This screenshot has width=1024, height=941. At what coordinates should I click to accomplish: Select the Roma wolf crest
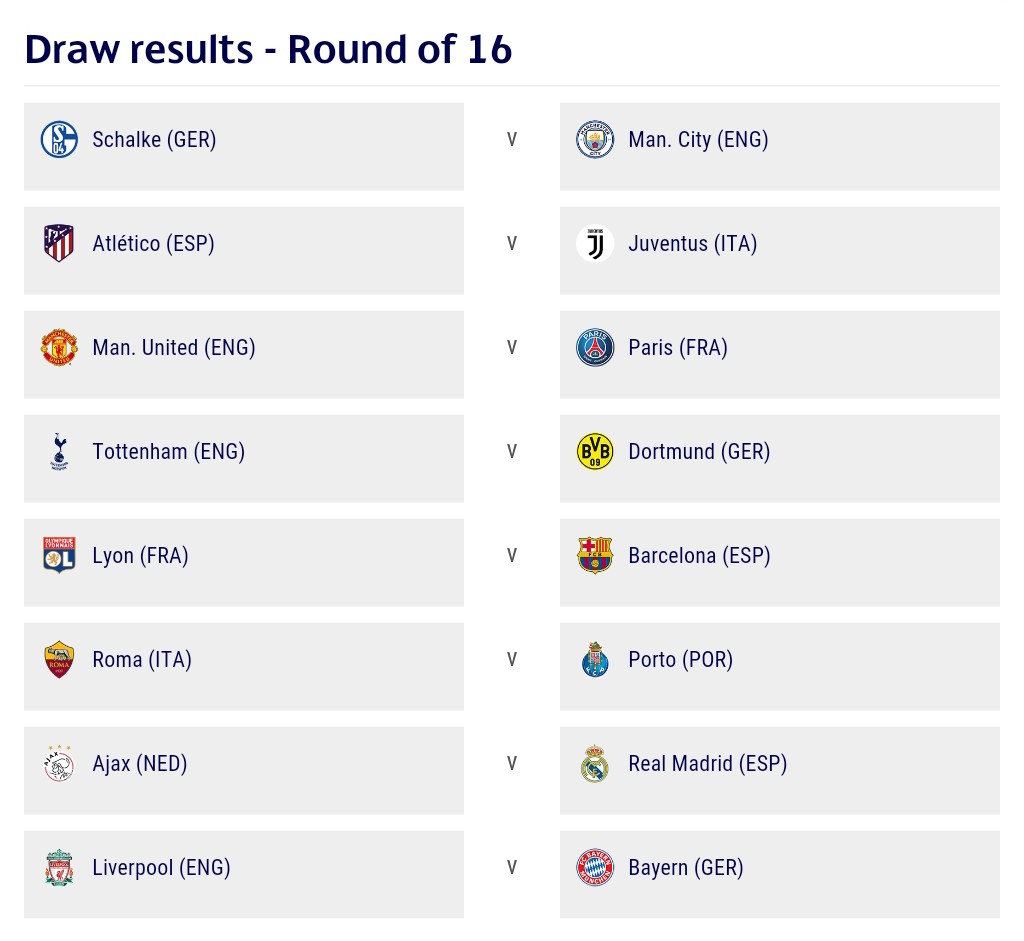pyautogui.click(x=59, y=660)
